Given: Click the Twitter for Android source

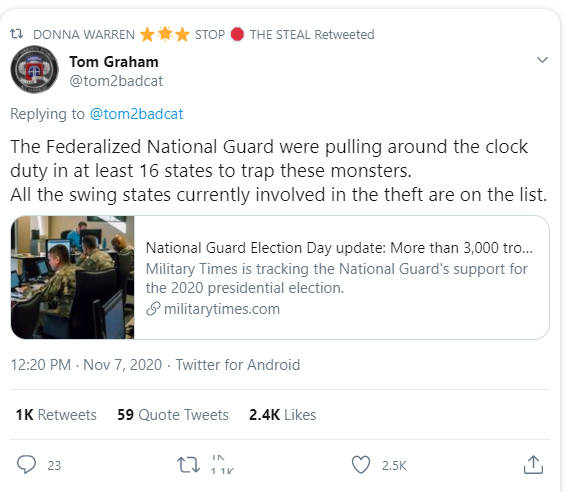Looking at the screenshot, I should click(238, 365).
